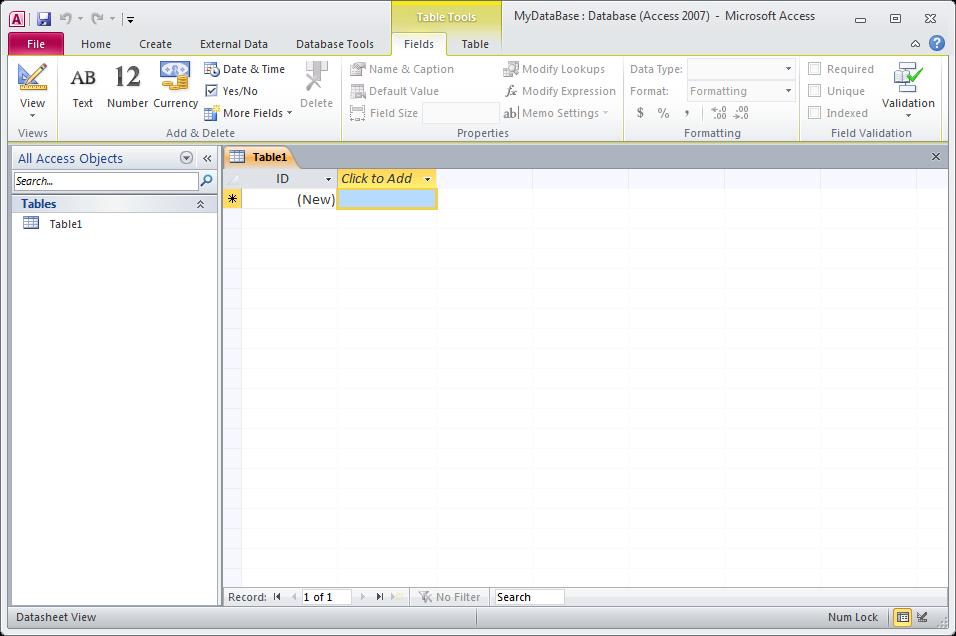Image resolution: width=956 pixels, height=636 pixels.
Task: Open Validation menu button
Action: pyautogui.click(x=908, y=90)
